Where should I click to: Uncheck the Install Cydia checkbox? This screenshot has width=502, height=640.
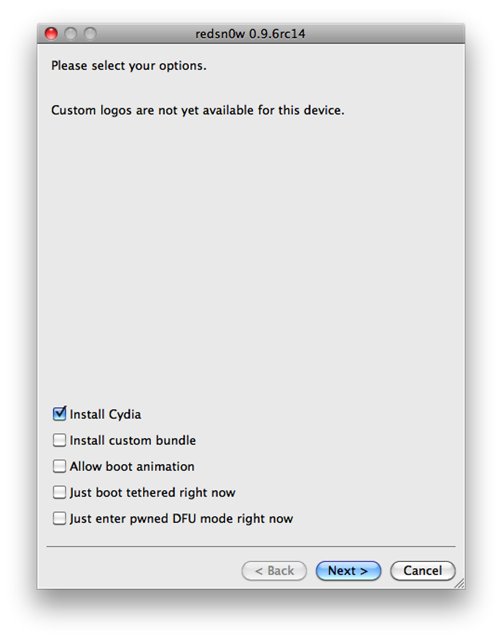coord(59,414)
